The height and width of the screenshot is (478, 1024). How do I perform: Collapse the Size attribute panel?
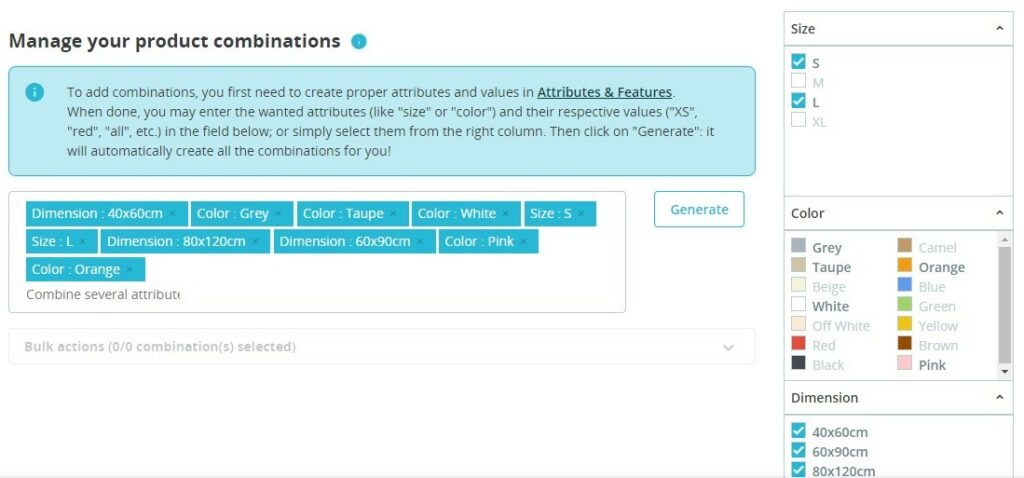pyautogui.click(x=999, y=29)
